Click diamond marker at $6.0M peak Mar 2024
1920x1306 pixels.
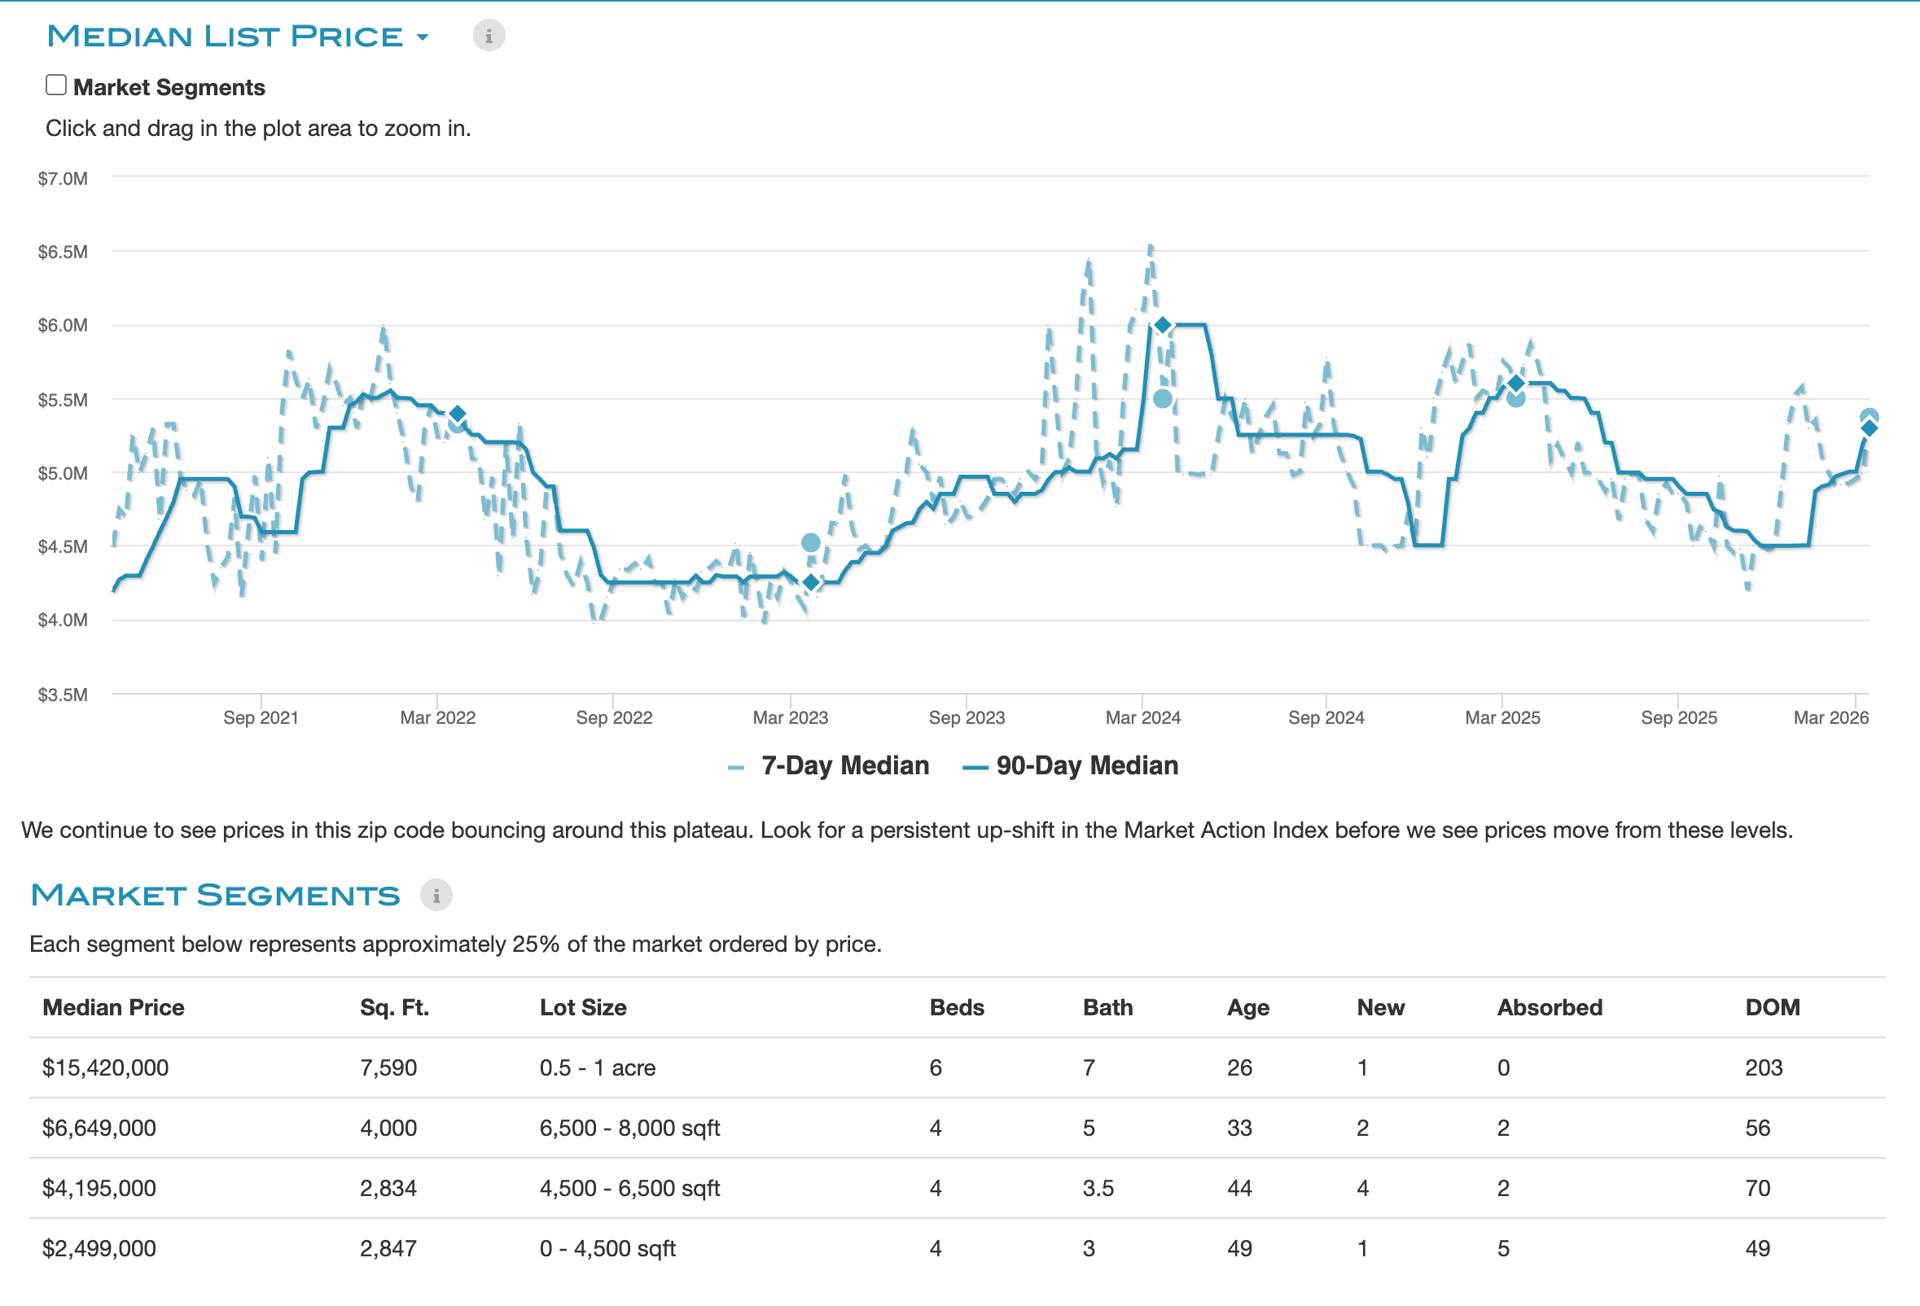pos(1162,326)
